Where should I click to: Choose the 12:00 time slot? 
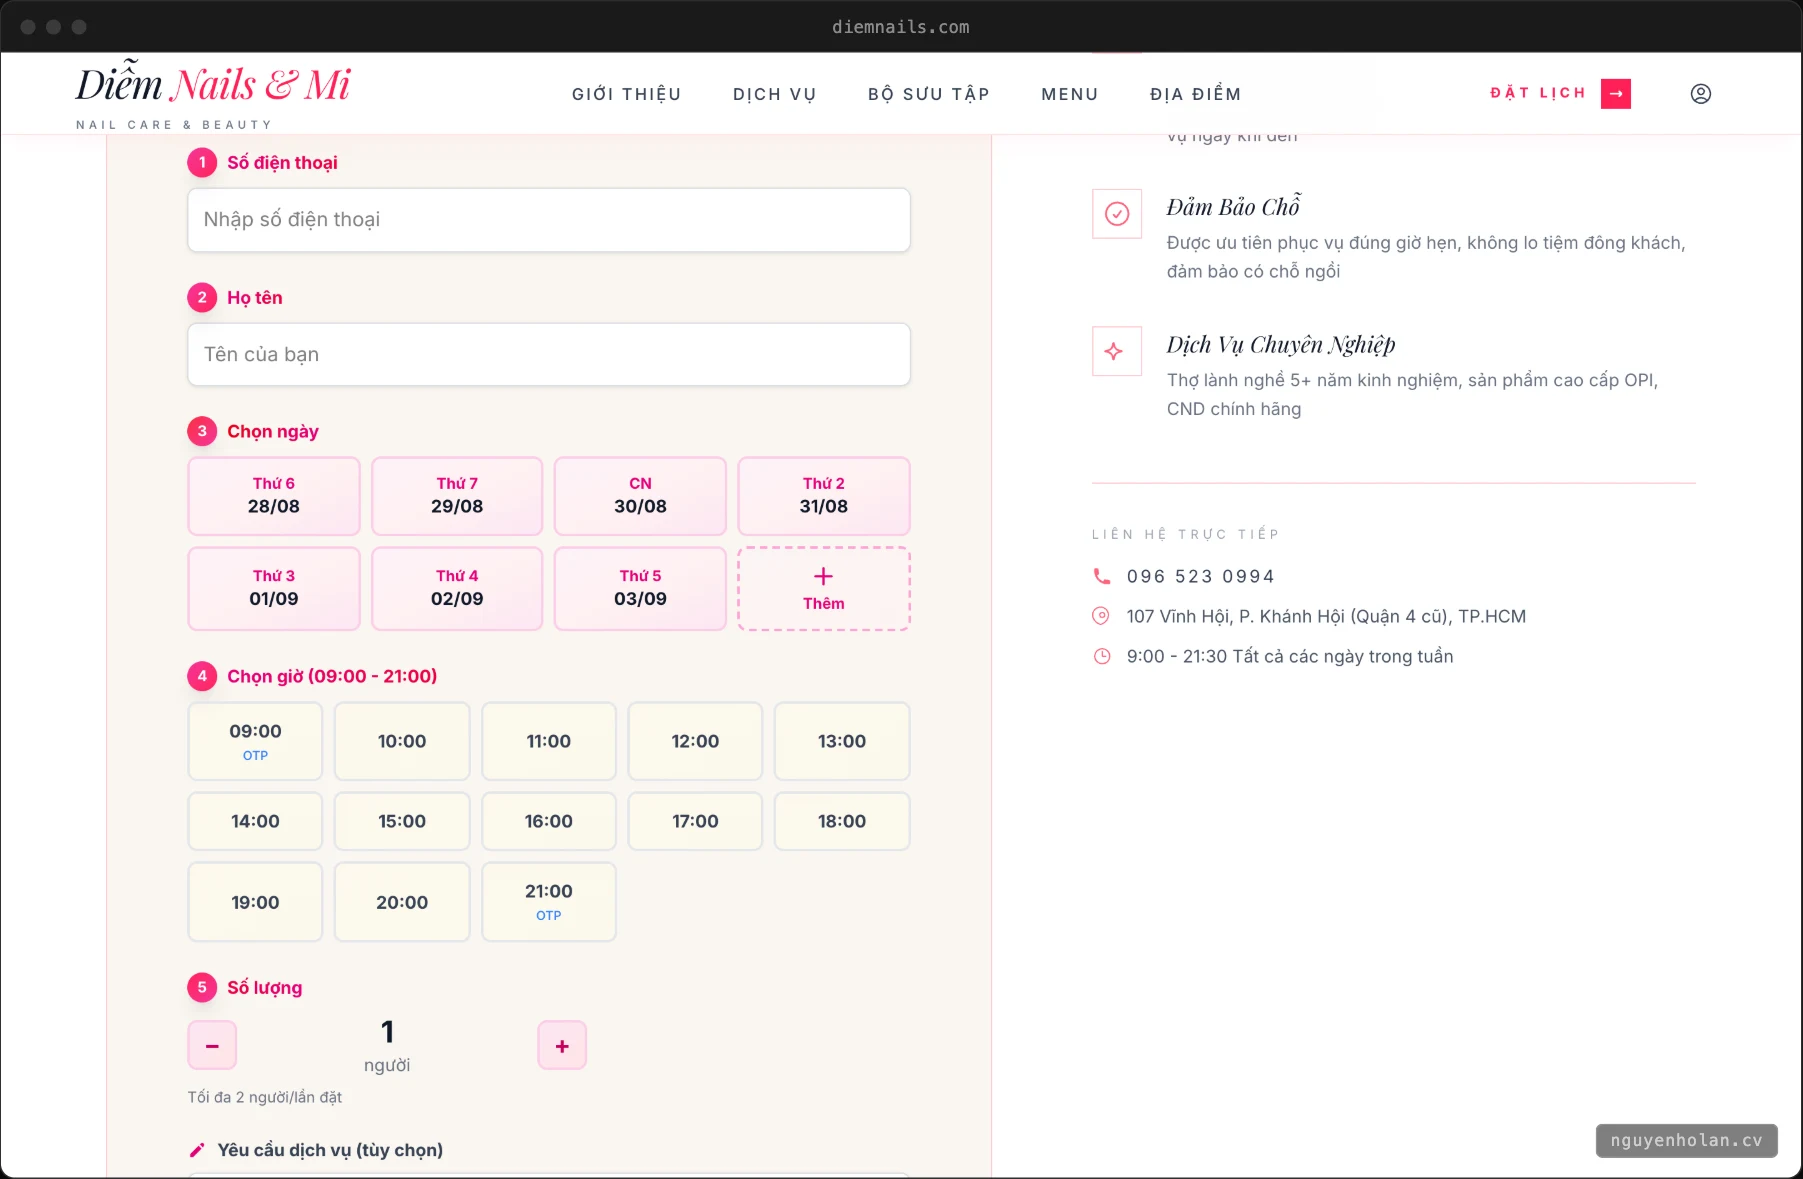pyautogui.click(x=695, y=741)
